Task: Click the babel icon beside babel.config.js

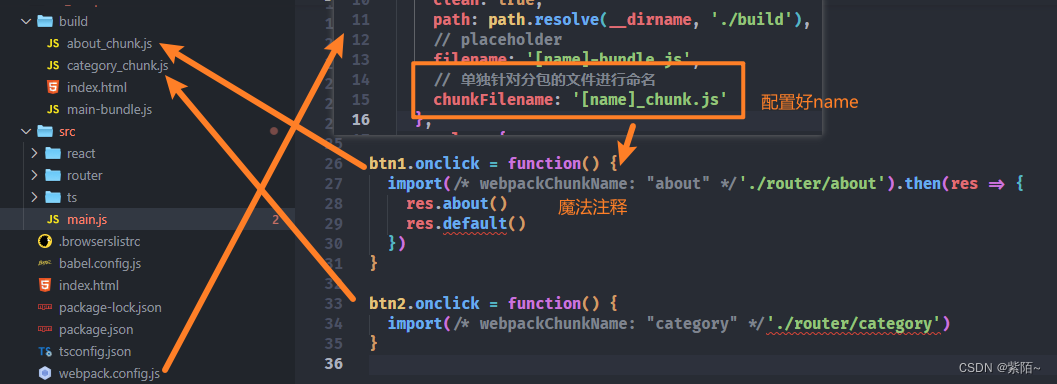Action: coord(45,263)
